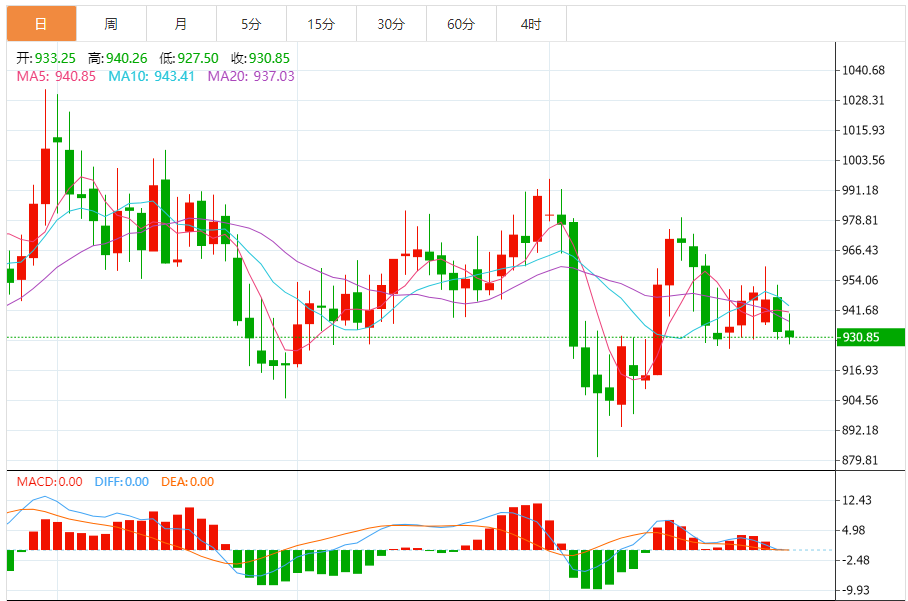Switch to the 月 monthly tab
Screen dimensions: 908x601
[x=181, y=24]
